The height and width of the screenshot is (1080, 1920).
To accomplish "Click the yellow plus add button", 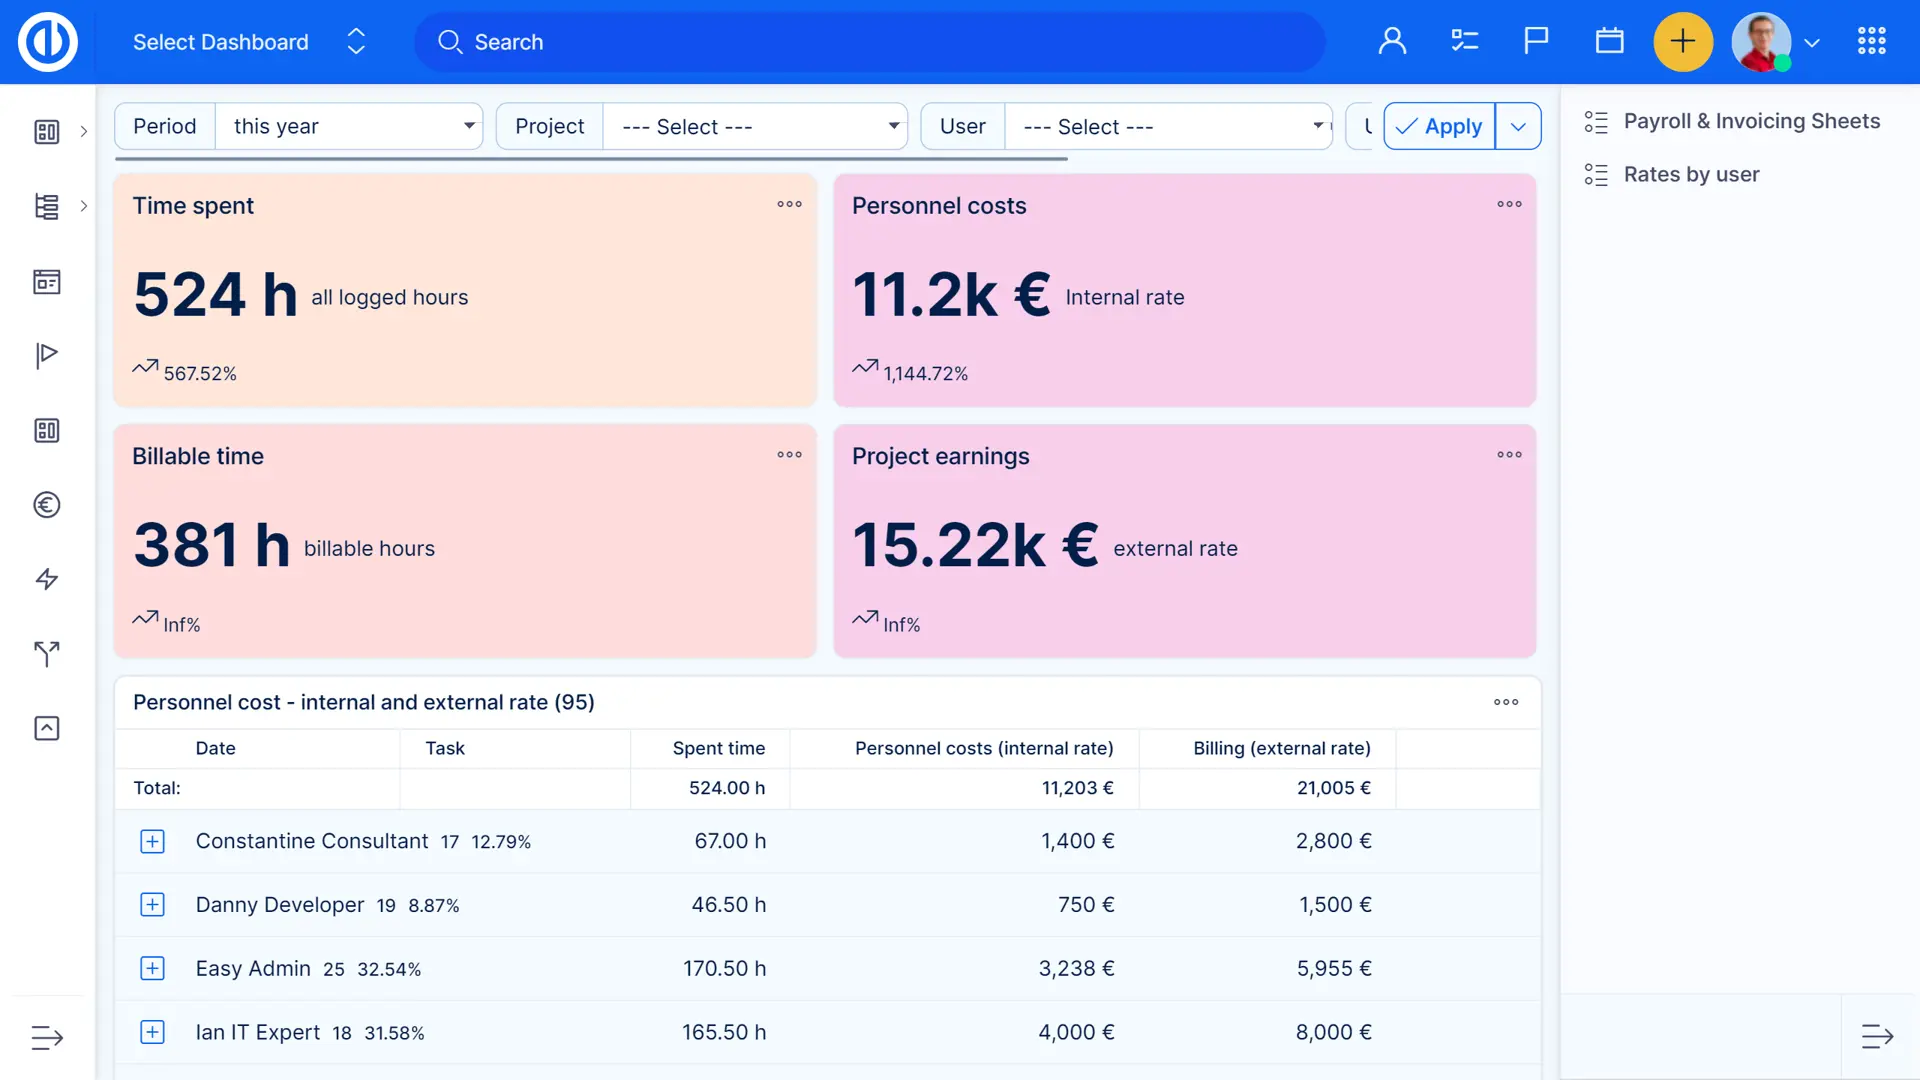I will [1683, 42].
